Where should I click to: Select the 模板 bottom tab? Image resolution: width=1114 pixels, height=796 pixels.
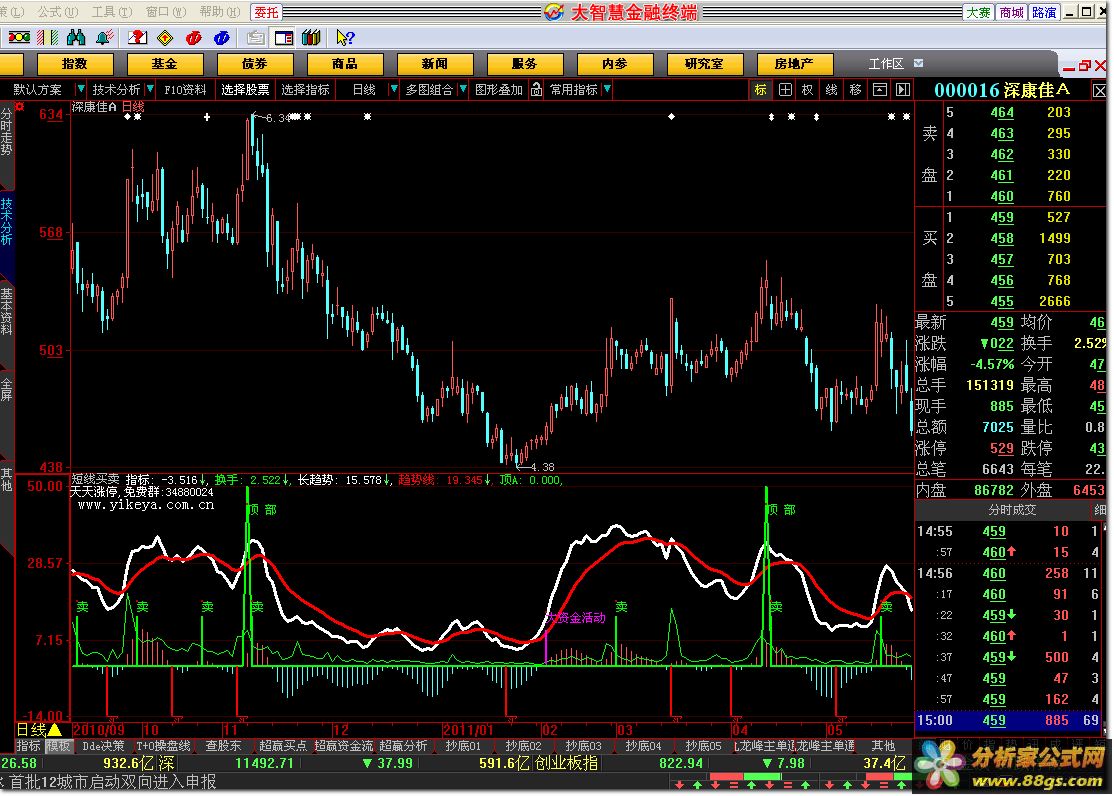click(58, 746)
